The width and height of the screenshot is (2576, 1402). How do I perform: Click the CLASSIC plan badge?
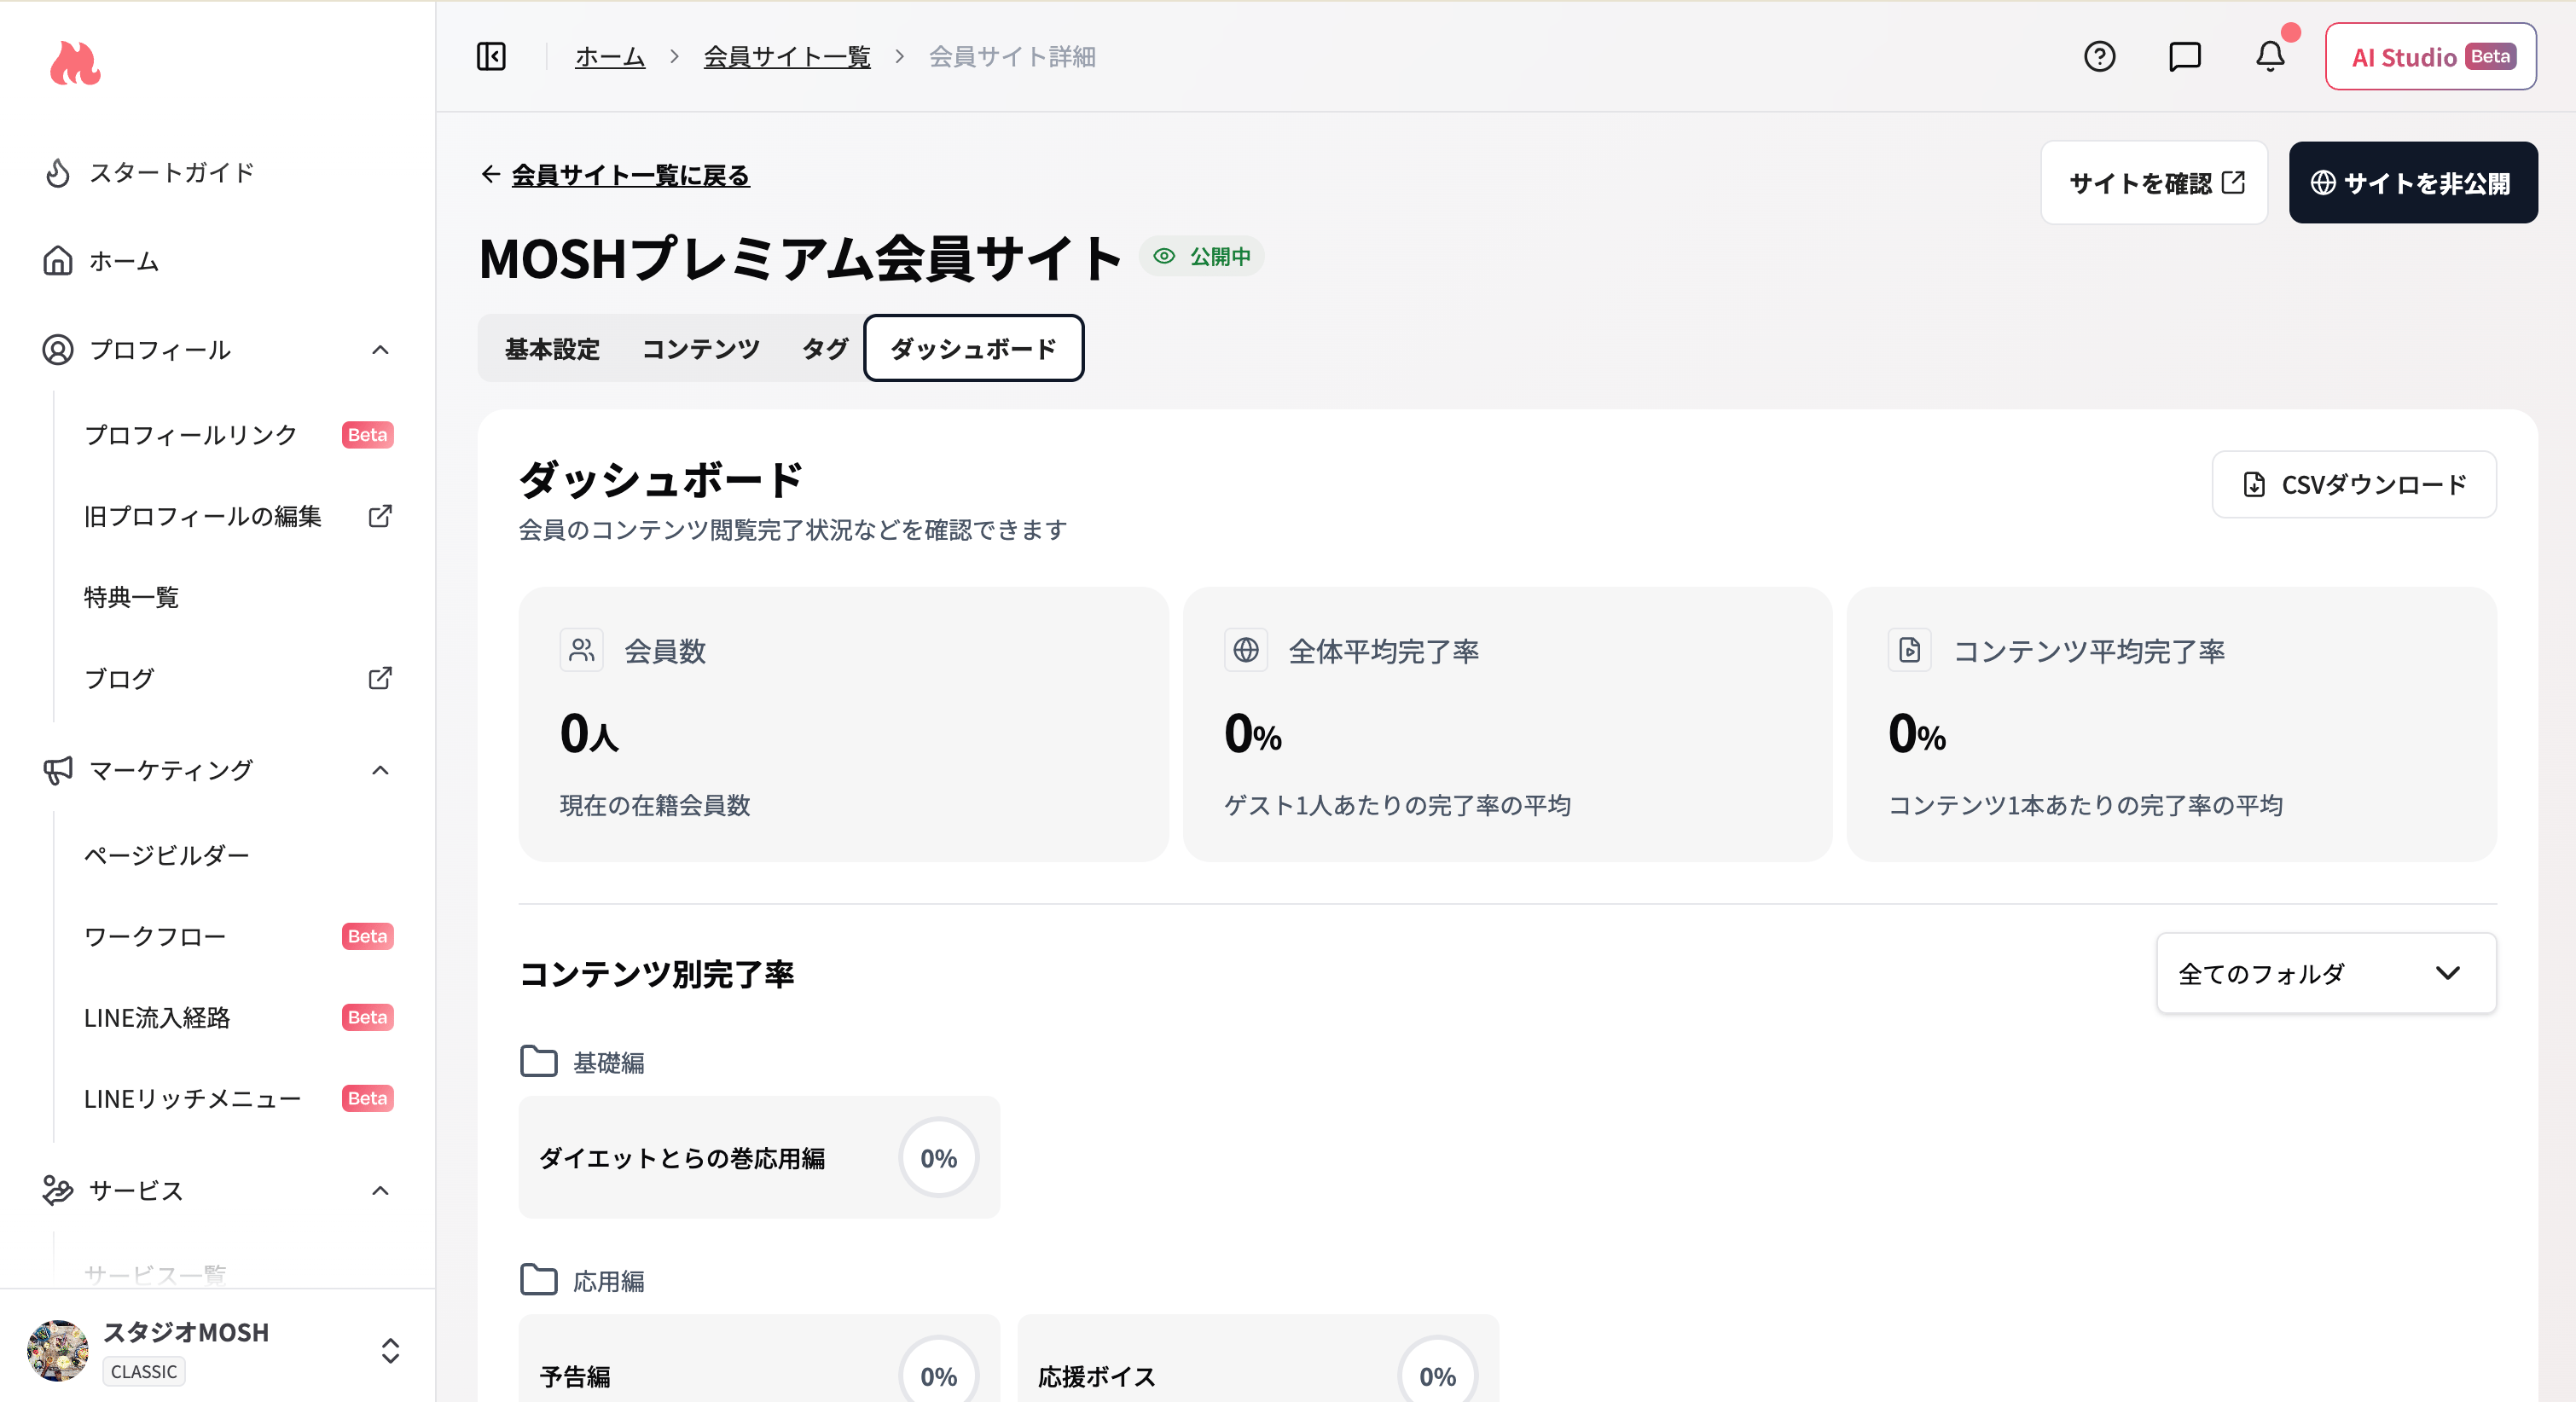click(144, 1371)
